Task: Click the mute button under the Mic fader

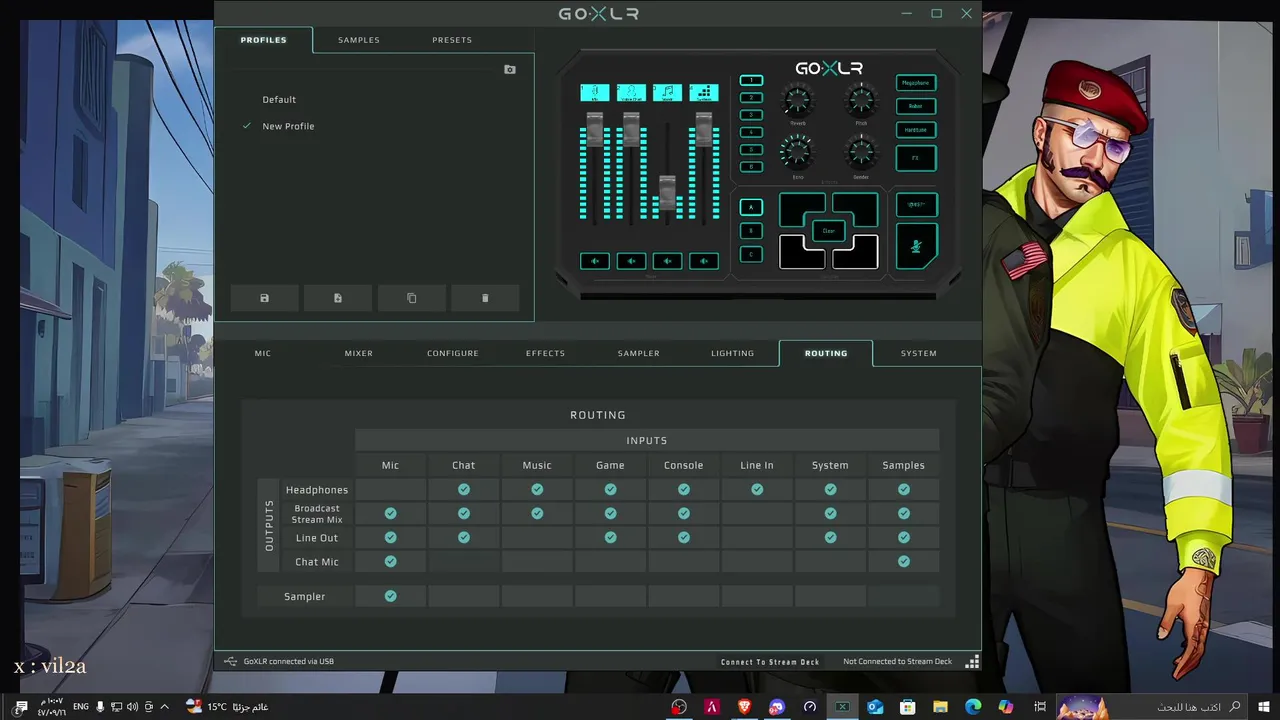Action: point(595,261)
